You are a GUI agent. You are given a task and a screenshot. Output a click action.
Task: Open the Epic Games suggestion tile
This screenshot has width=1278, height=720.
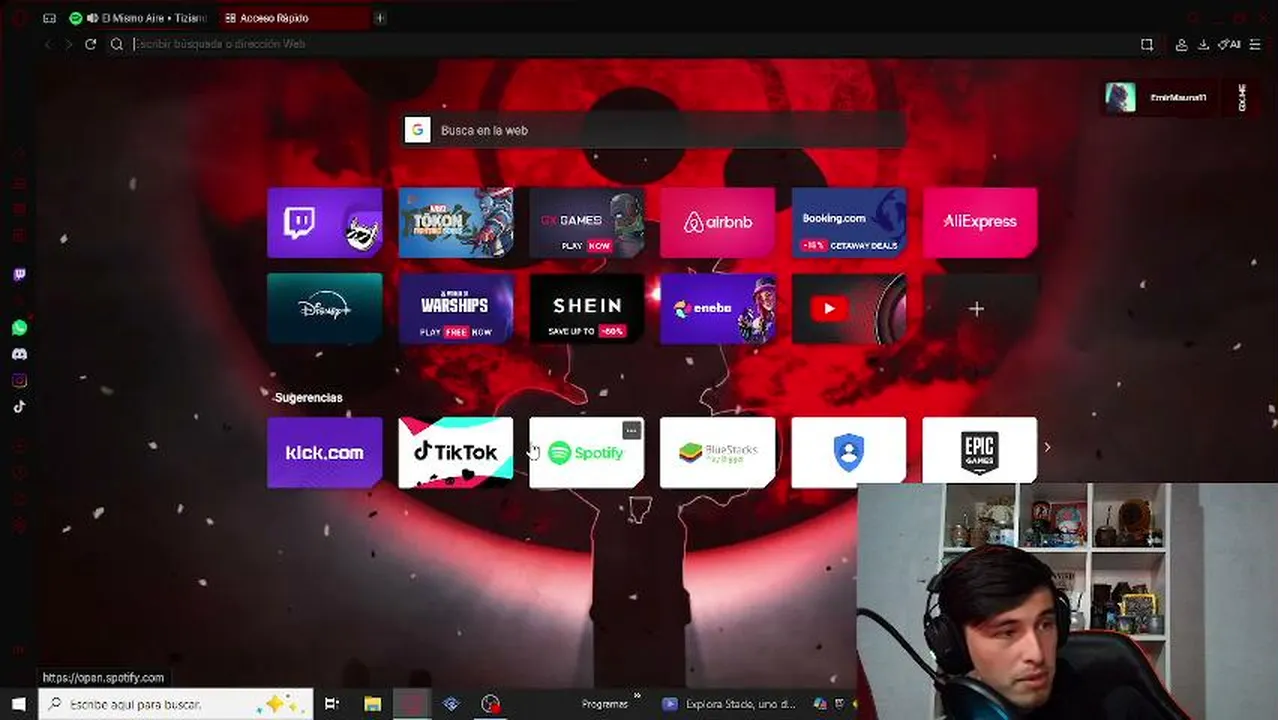(x=980, y=452)
